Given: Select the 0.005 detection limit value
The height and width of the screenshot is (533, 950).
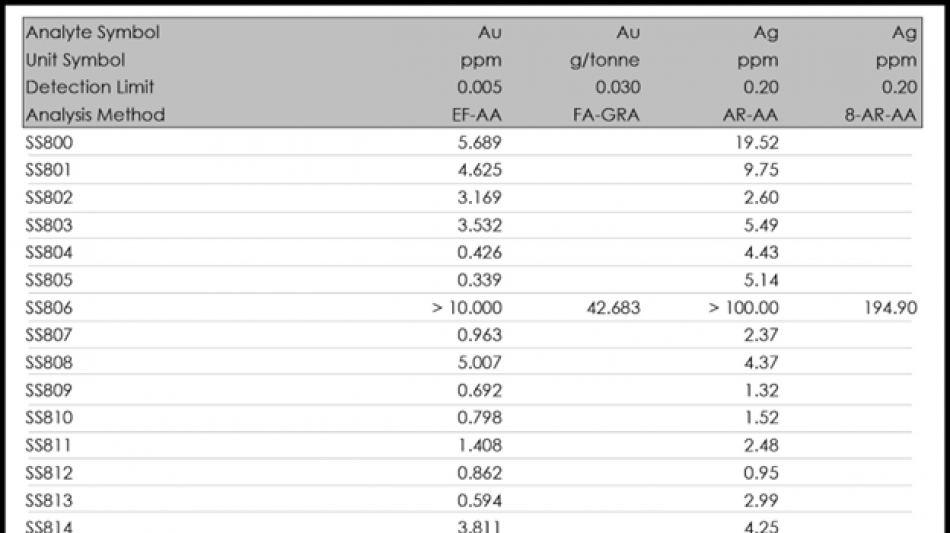Looking at the screenshot, I should (478, 87).
